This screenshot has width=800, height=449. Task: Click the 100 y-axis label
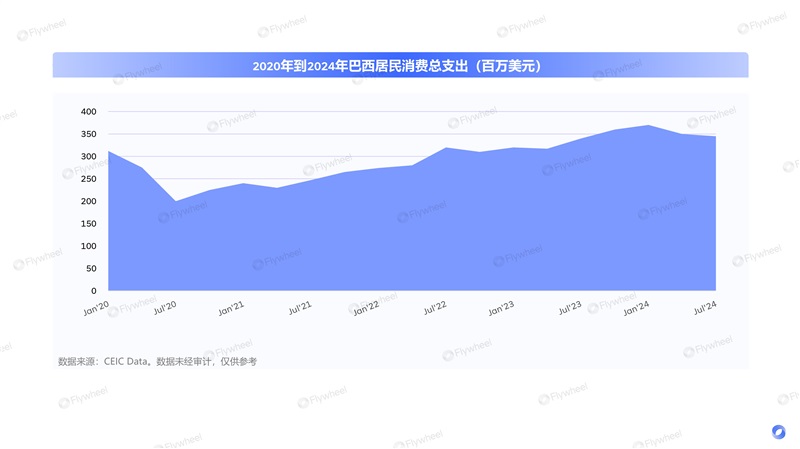(88, 246)
